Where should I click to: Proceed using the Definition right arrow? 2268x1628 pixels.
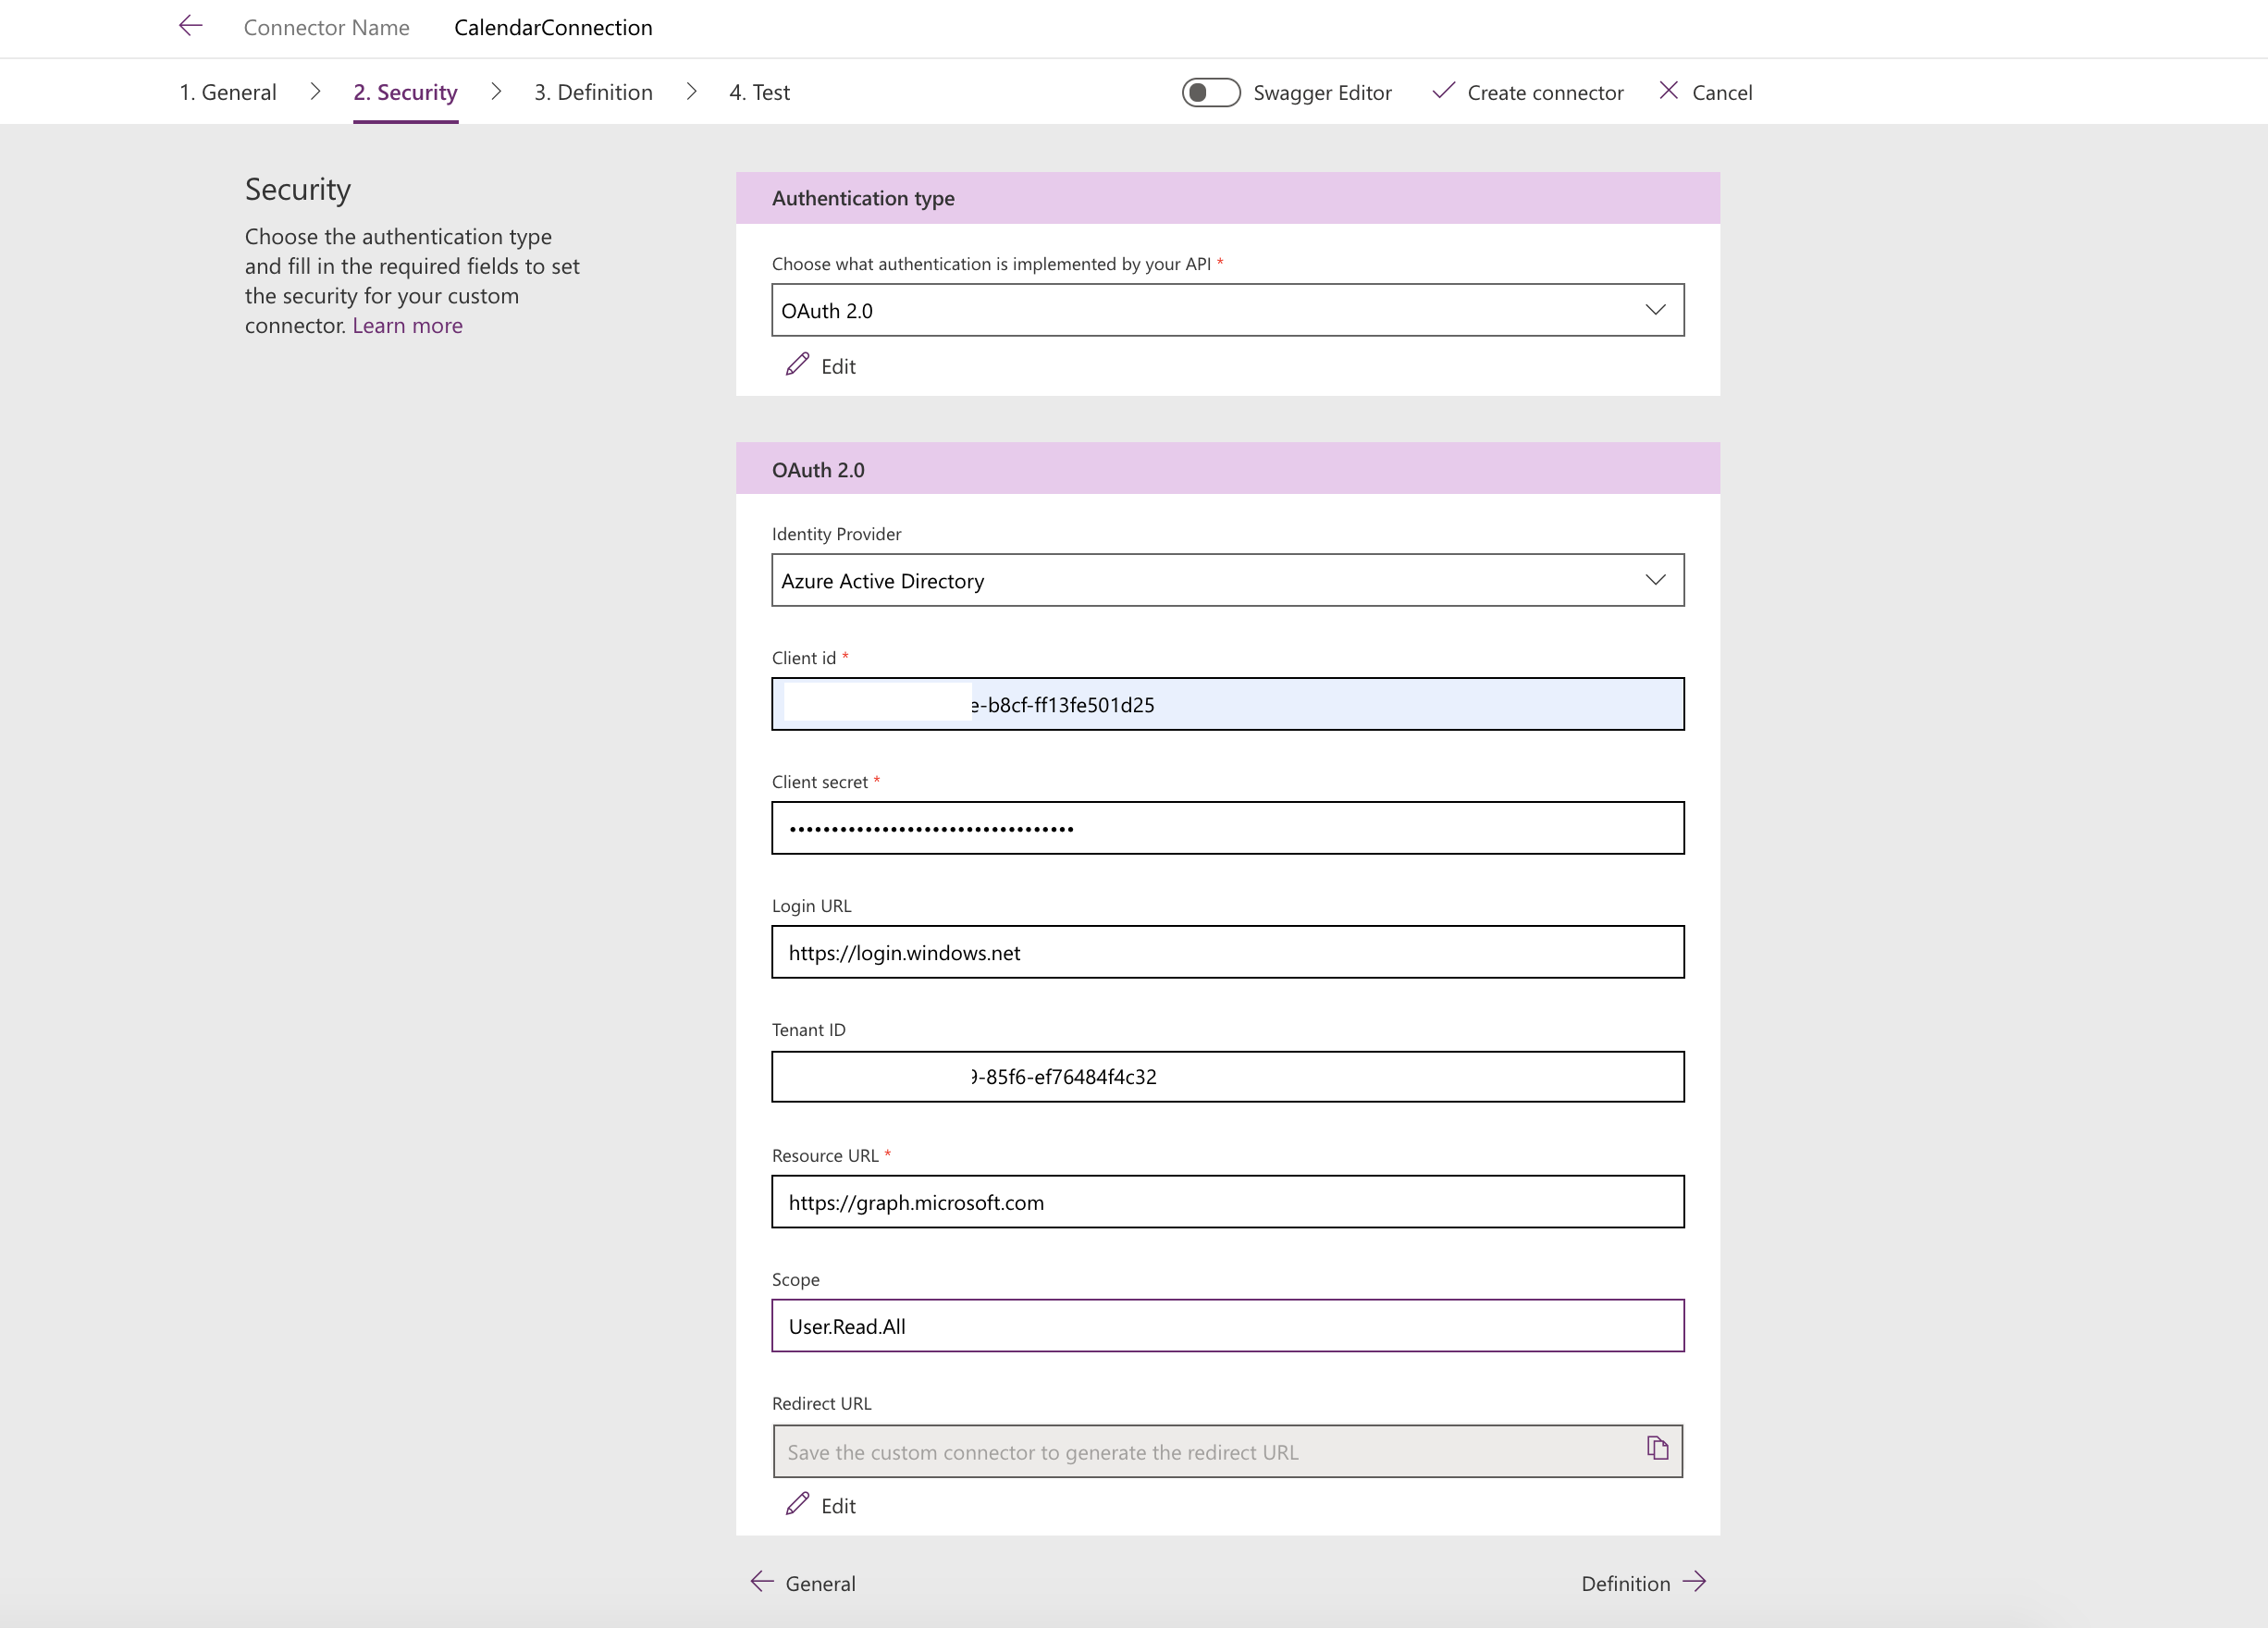1694,1582
